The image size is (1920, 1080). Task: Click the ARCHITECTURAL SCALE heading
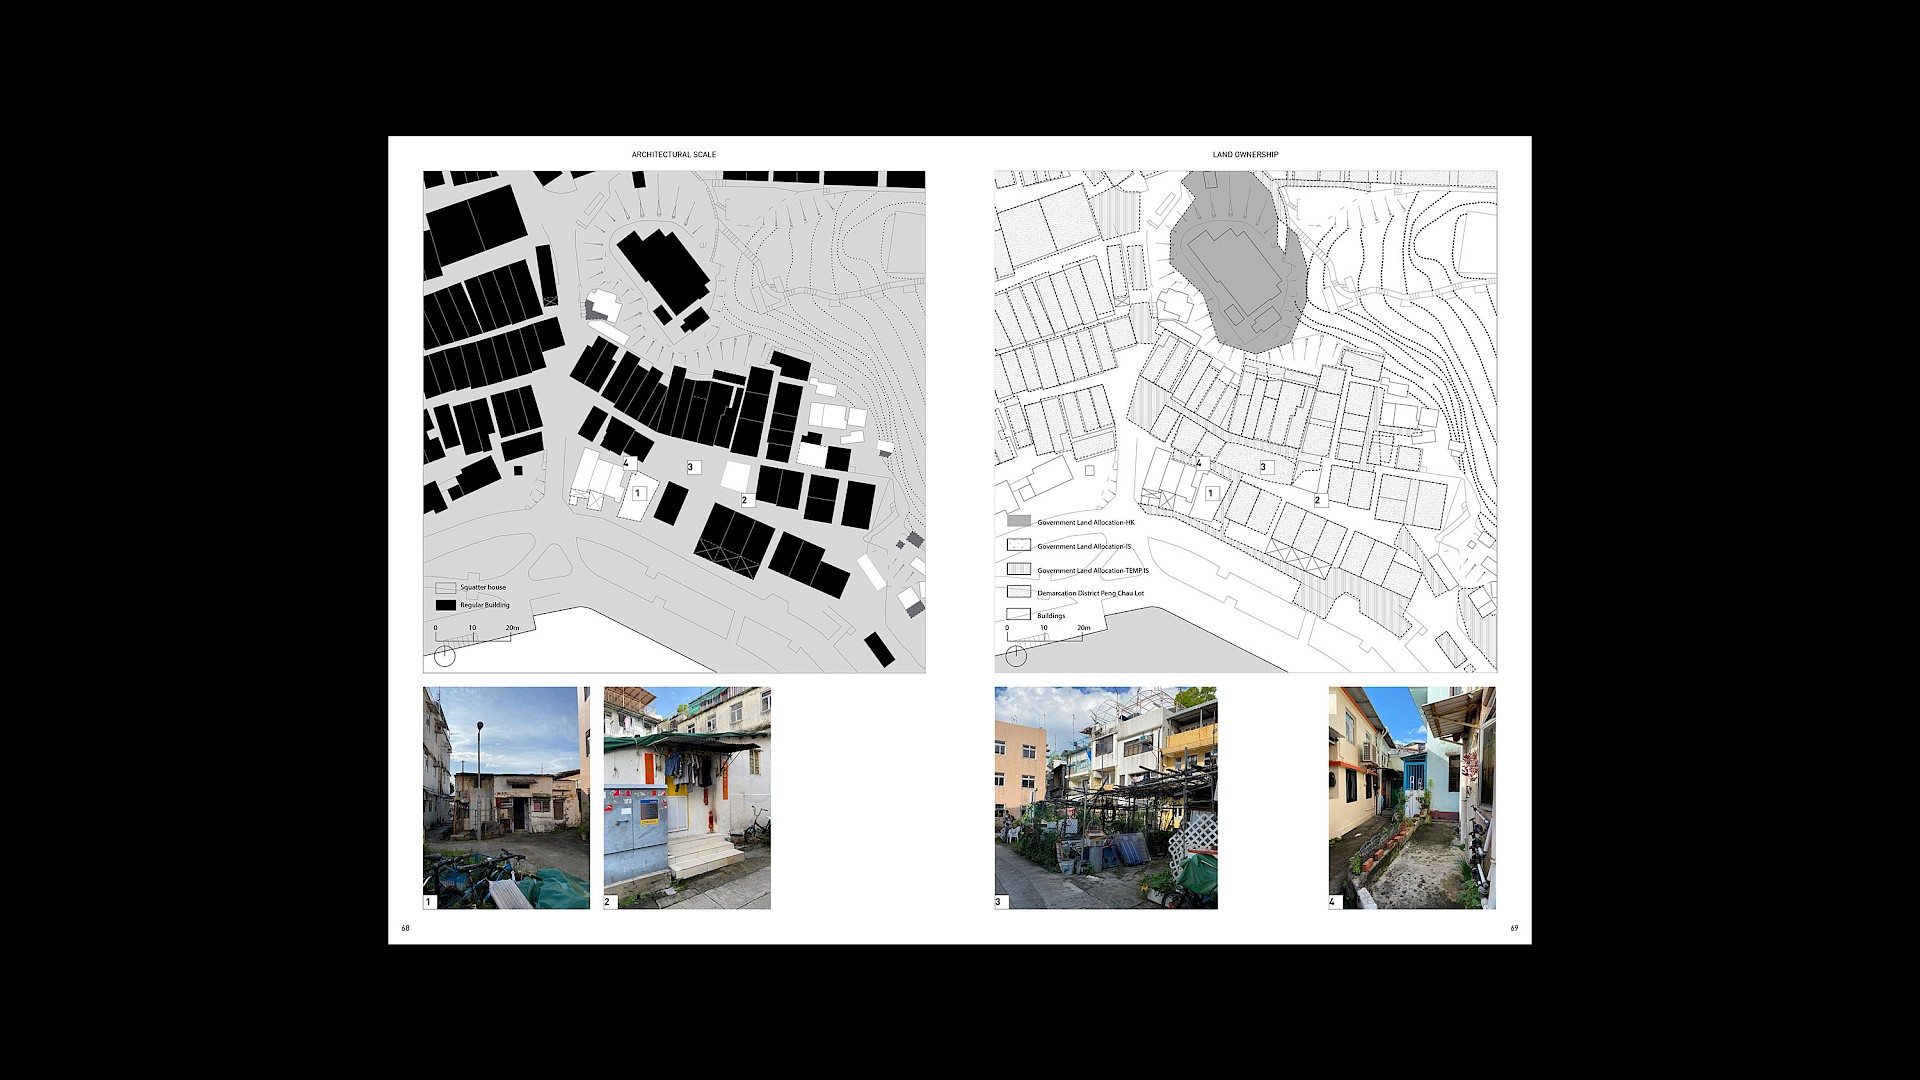pyautogui.click(x=673, y=155)
